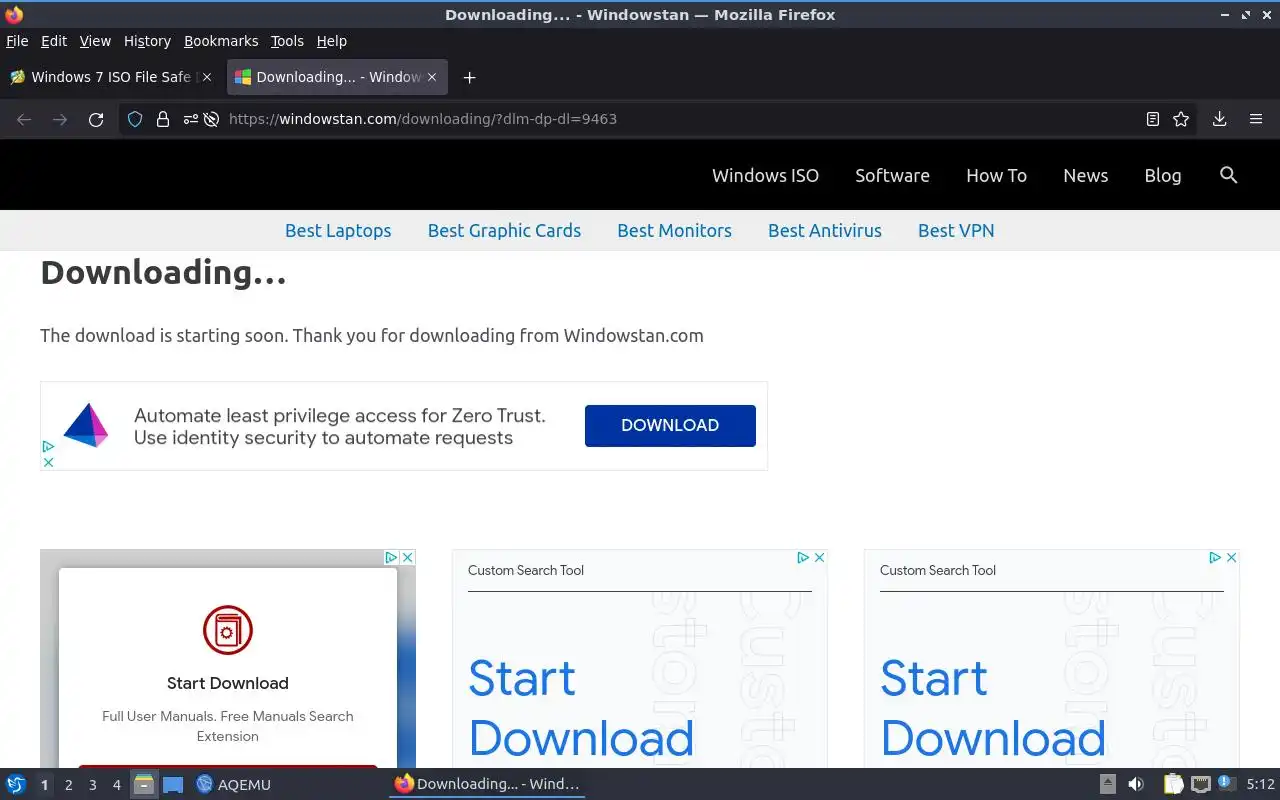This screenshot has width=1280, height=800.
Task: Open the Blog nav link
Action: (x=1162, y=175)
